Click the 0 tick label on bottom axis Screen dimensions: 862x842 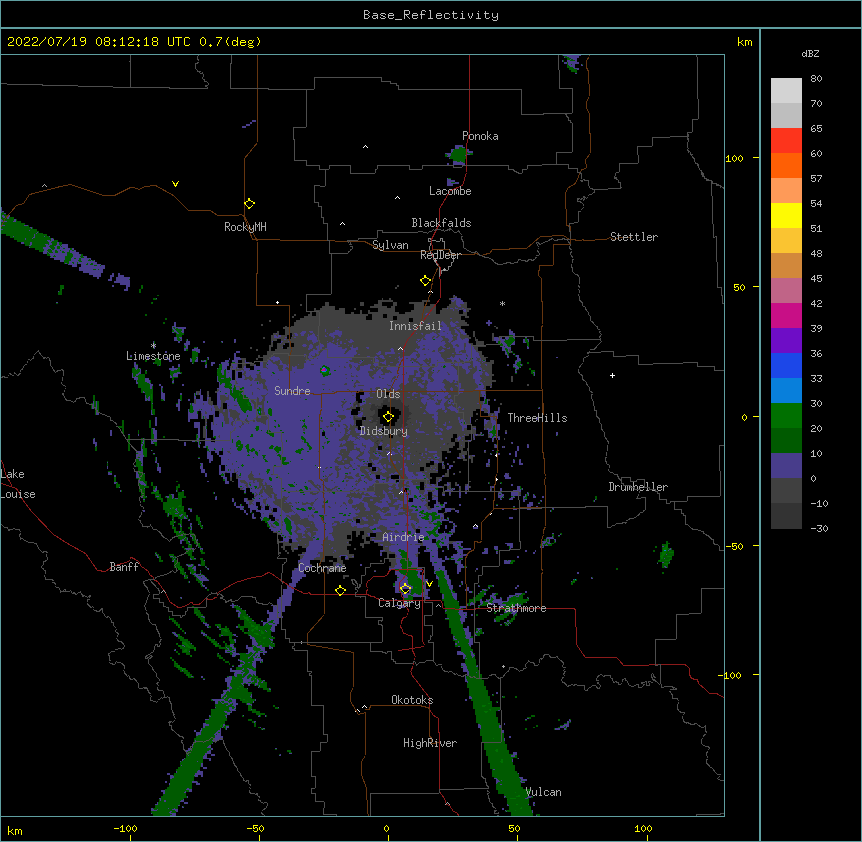click(x=386, y=828)
